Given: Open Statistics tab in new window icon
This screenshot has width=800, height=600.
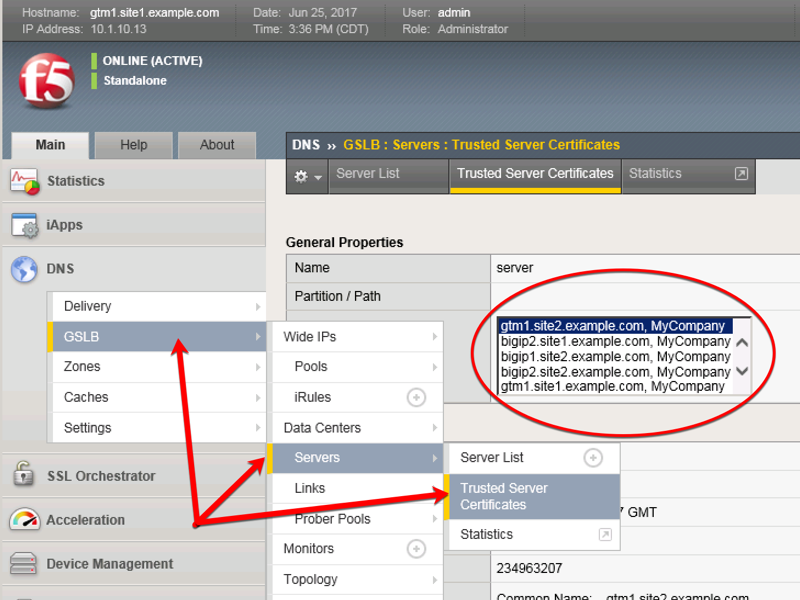Looking at the screenshot, I should pos(741,173).
